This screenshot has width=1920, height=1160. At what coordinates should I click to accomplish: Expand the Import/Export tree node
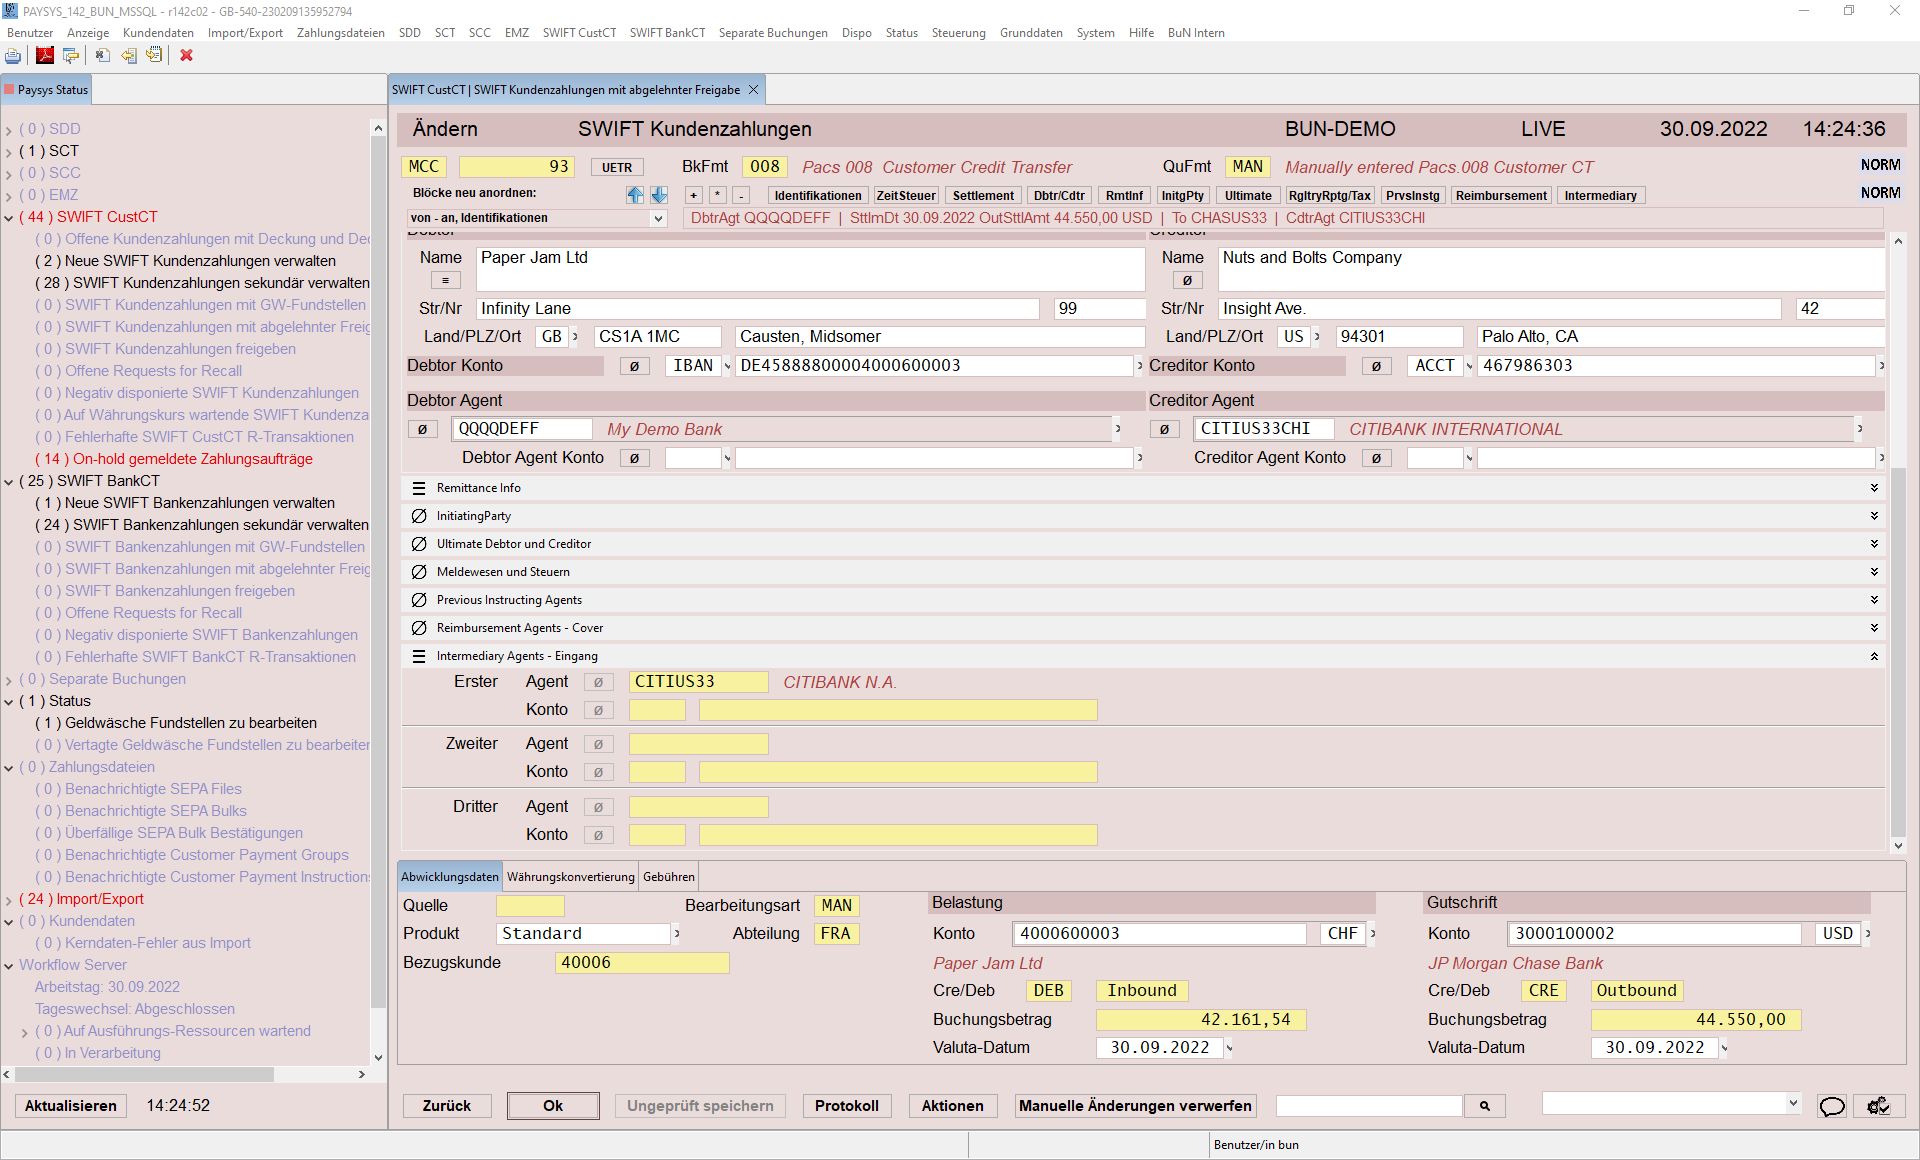[x=9, y=899]
